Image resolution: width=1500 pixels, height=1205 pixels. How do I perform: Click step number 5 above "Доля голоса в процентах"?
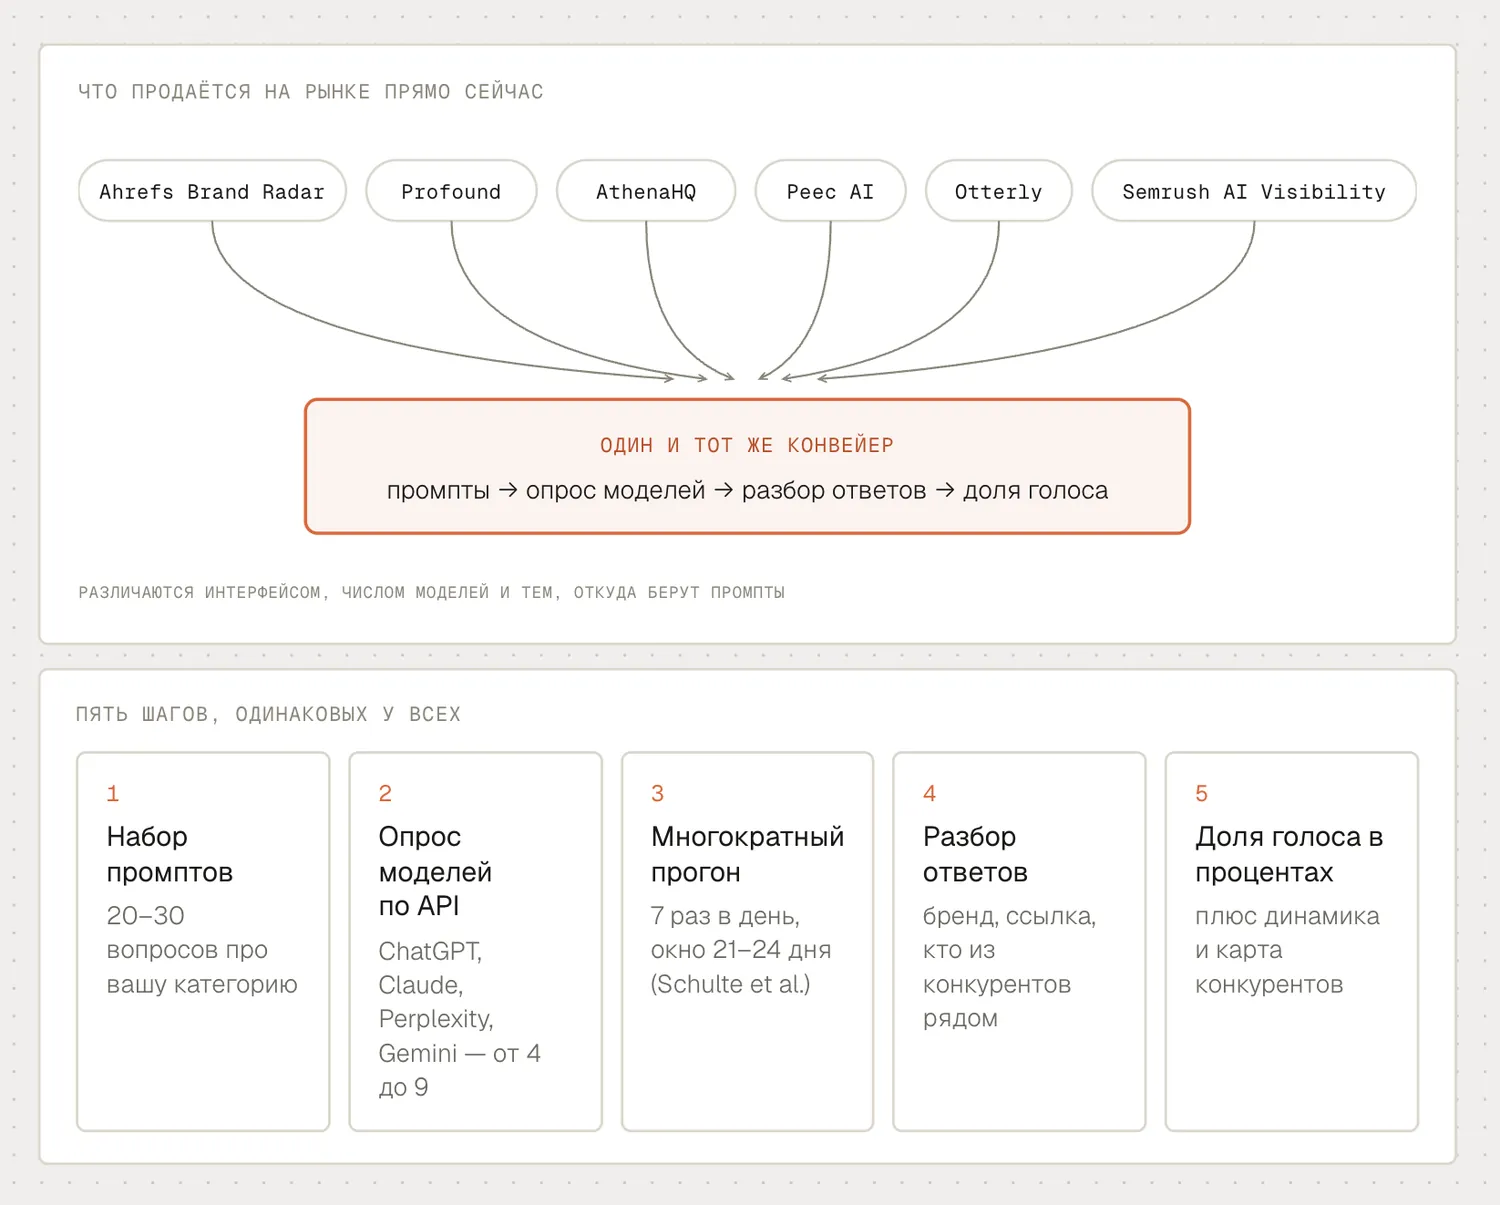coord(1201,793)
